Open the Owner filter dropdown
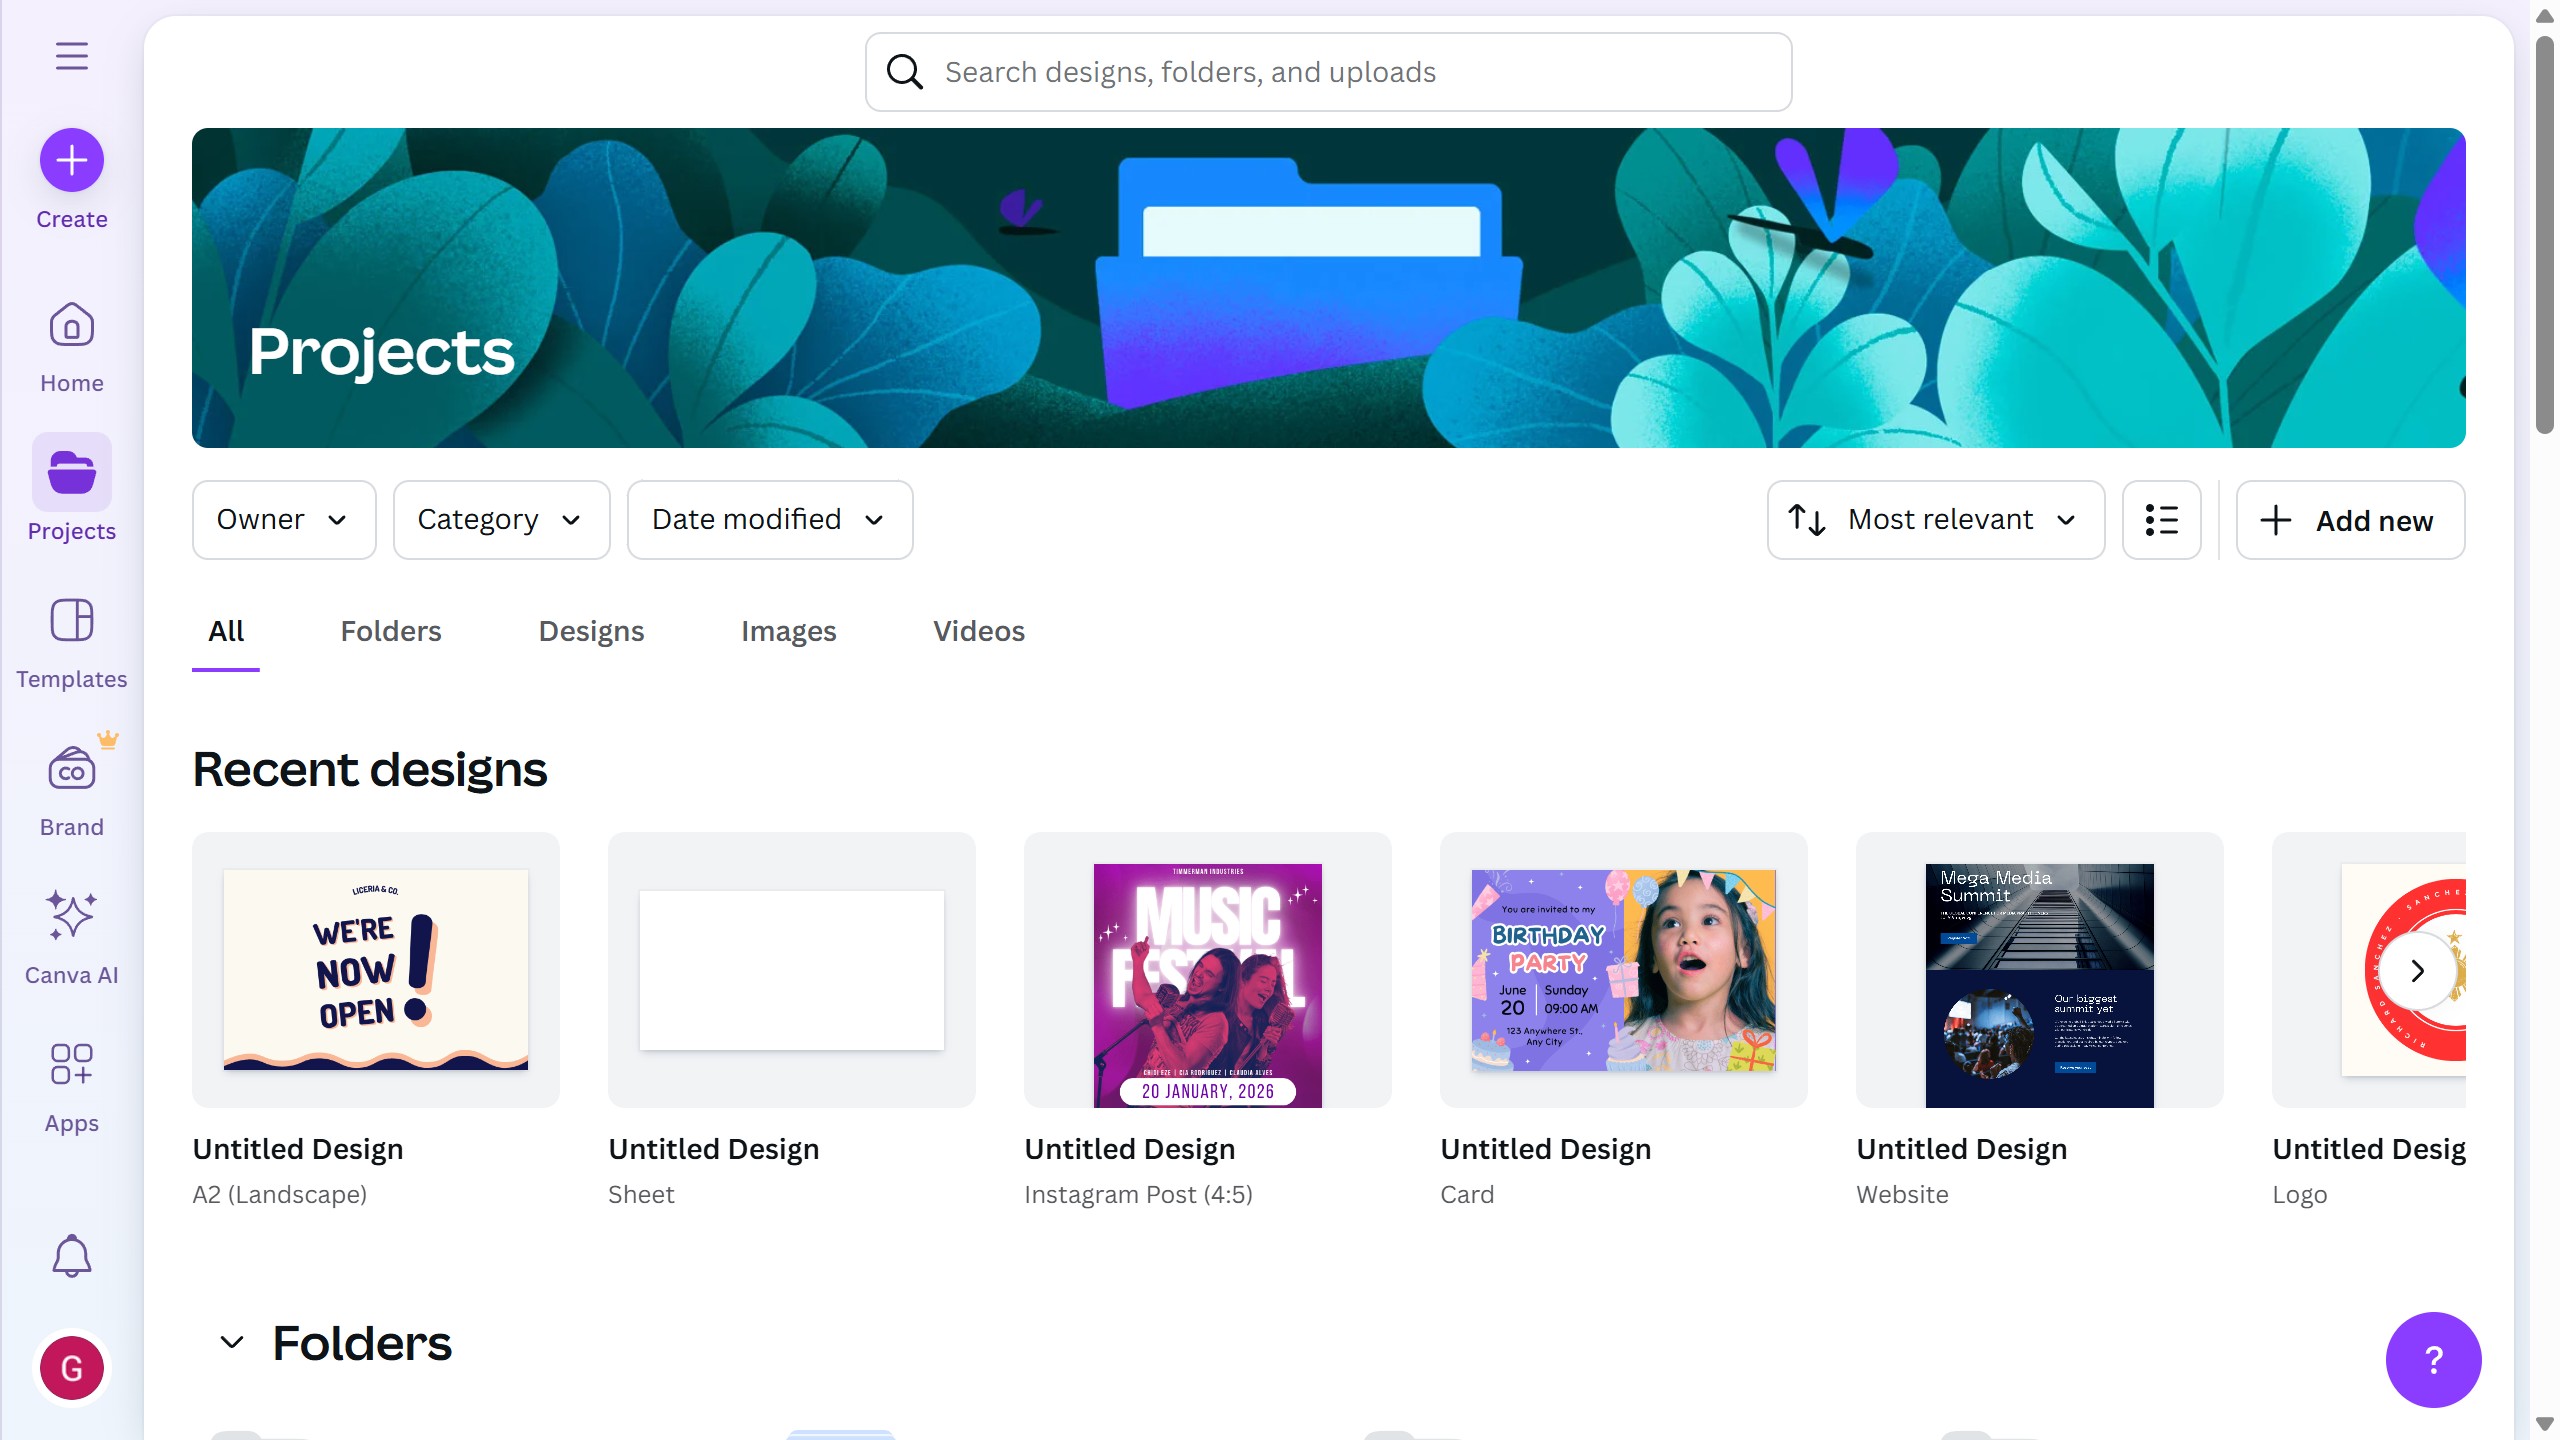 click(283, 519)
